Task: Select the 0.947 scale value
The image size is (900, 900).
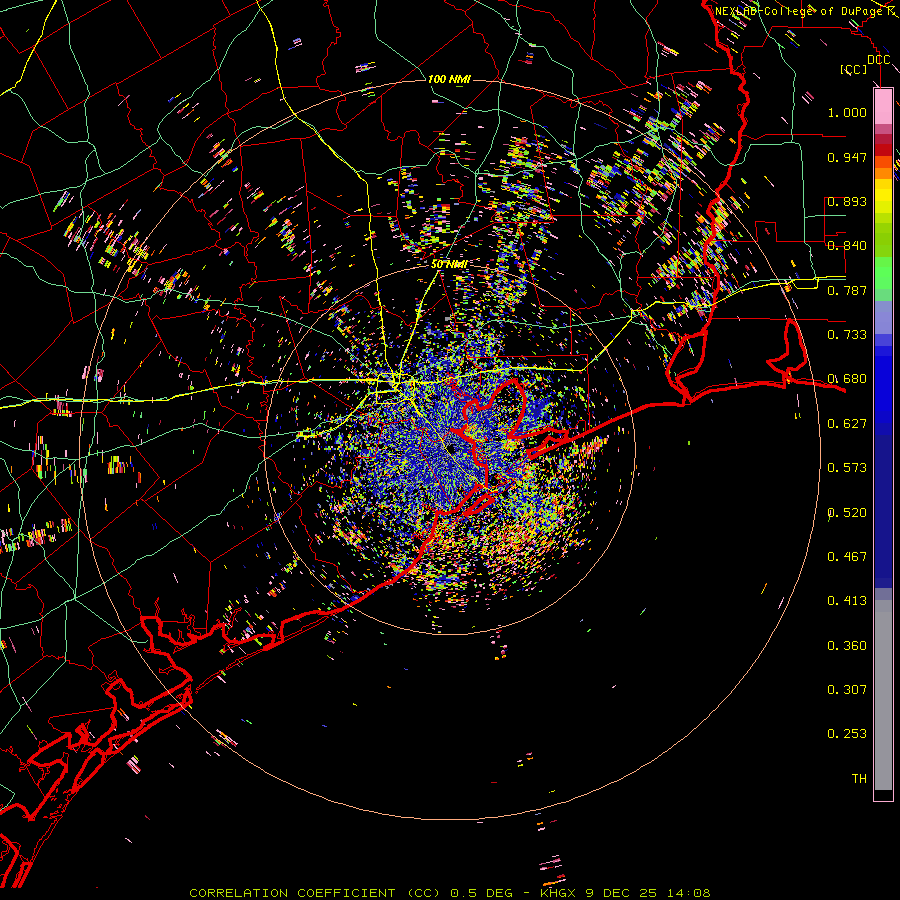Action: [847, 157]
